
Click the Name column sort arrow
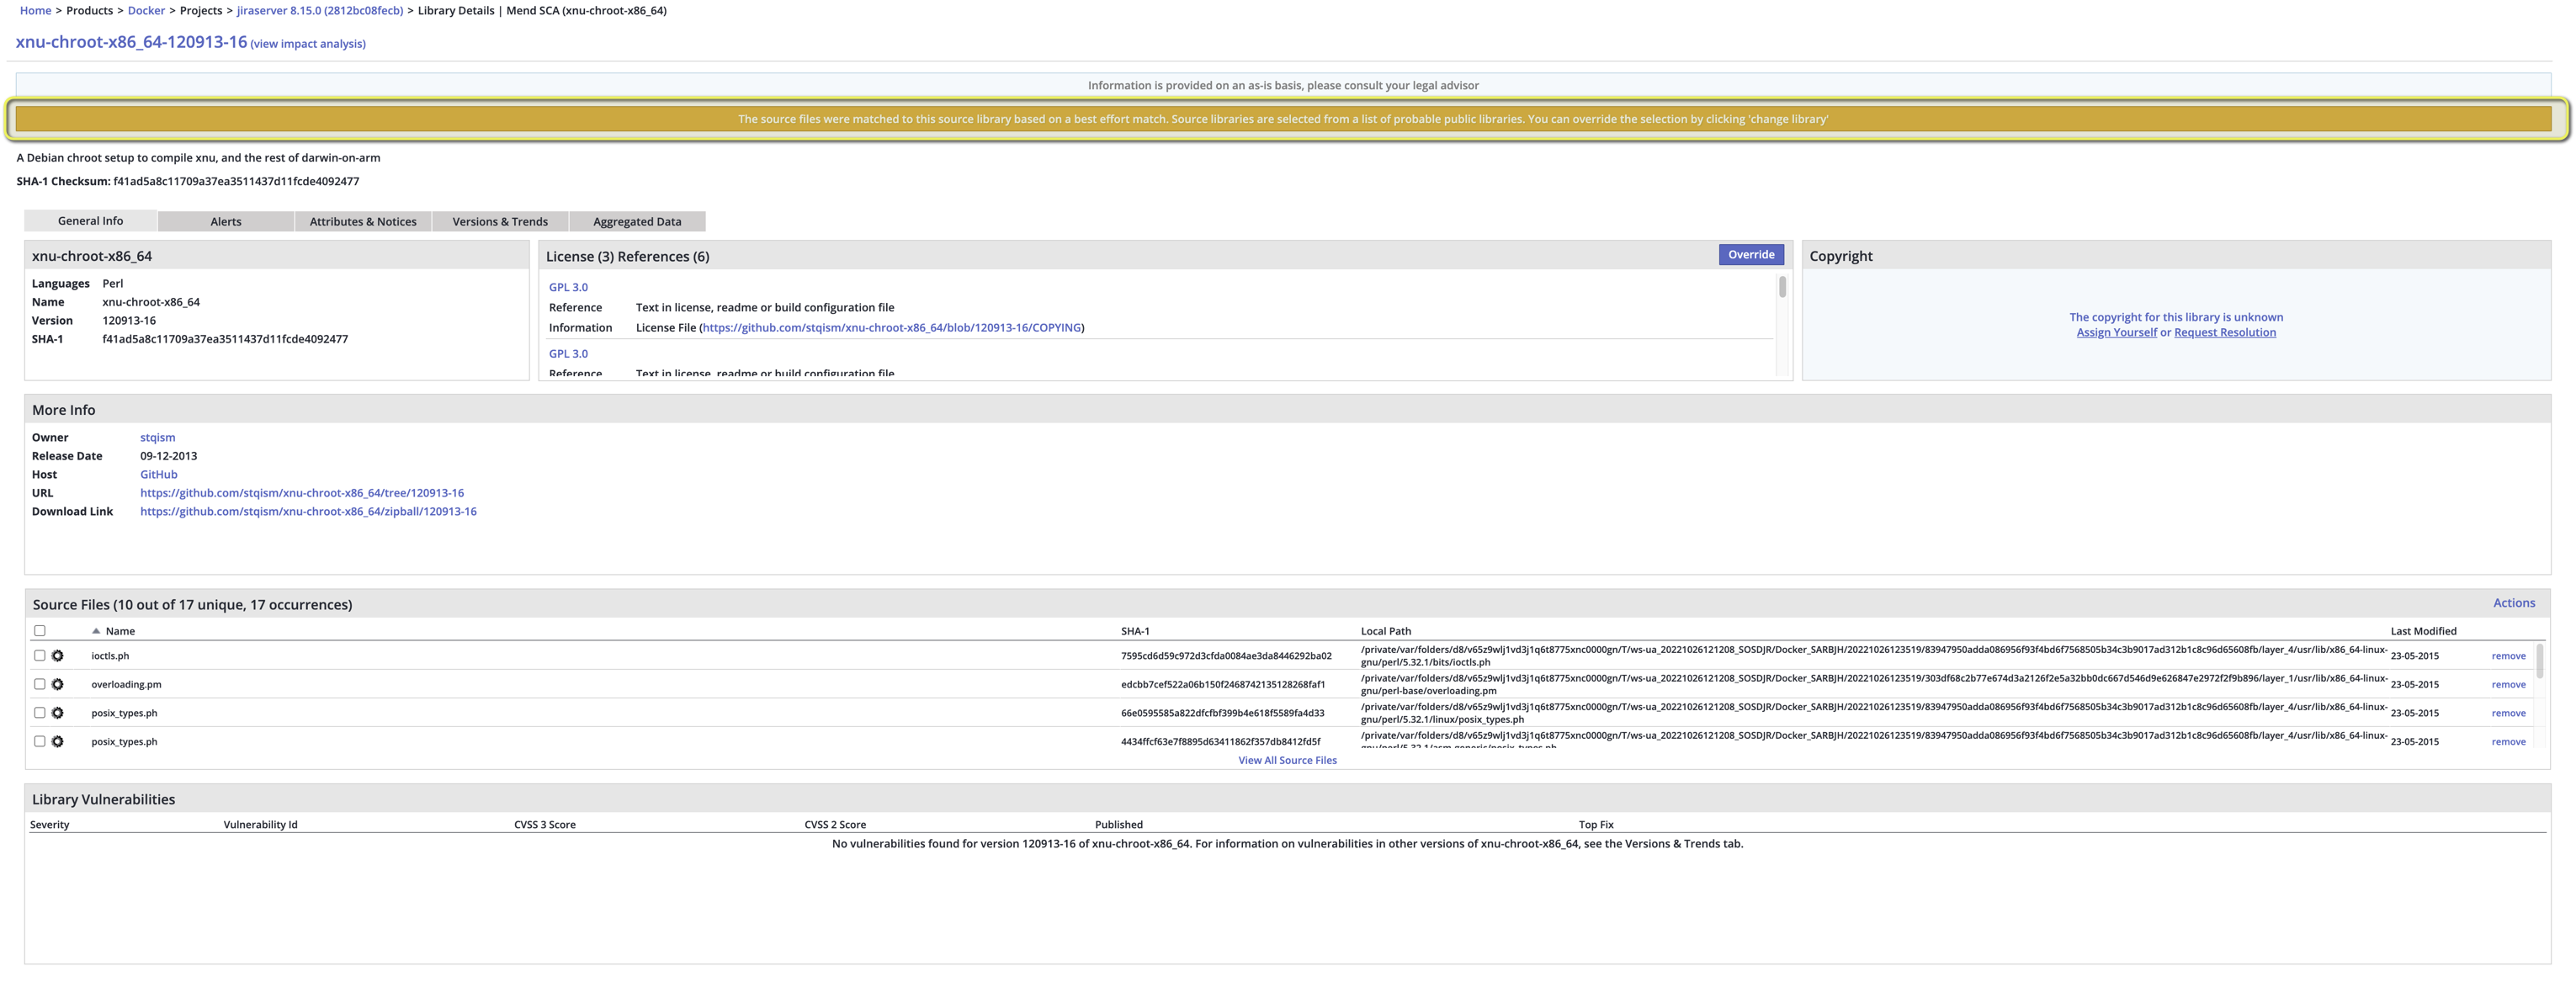96,631
